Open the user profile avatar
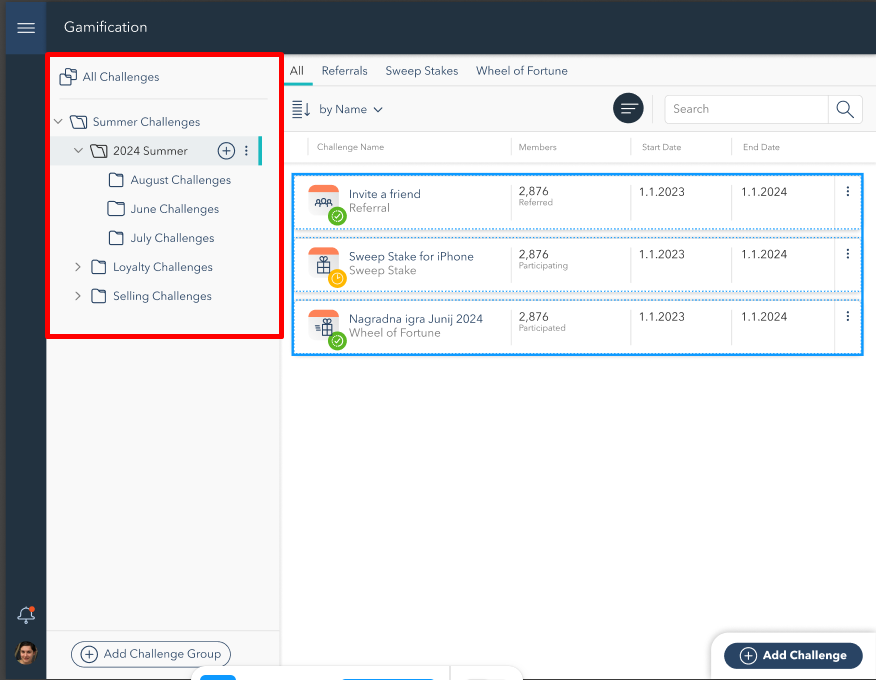Viewport: 876px width, 680px height. [x=26, y=653]
